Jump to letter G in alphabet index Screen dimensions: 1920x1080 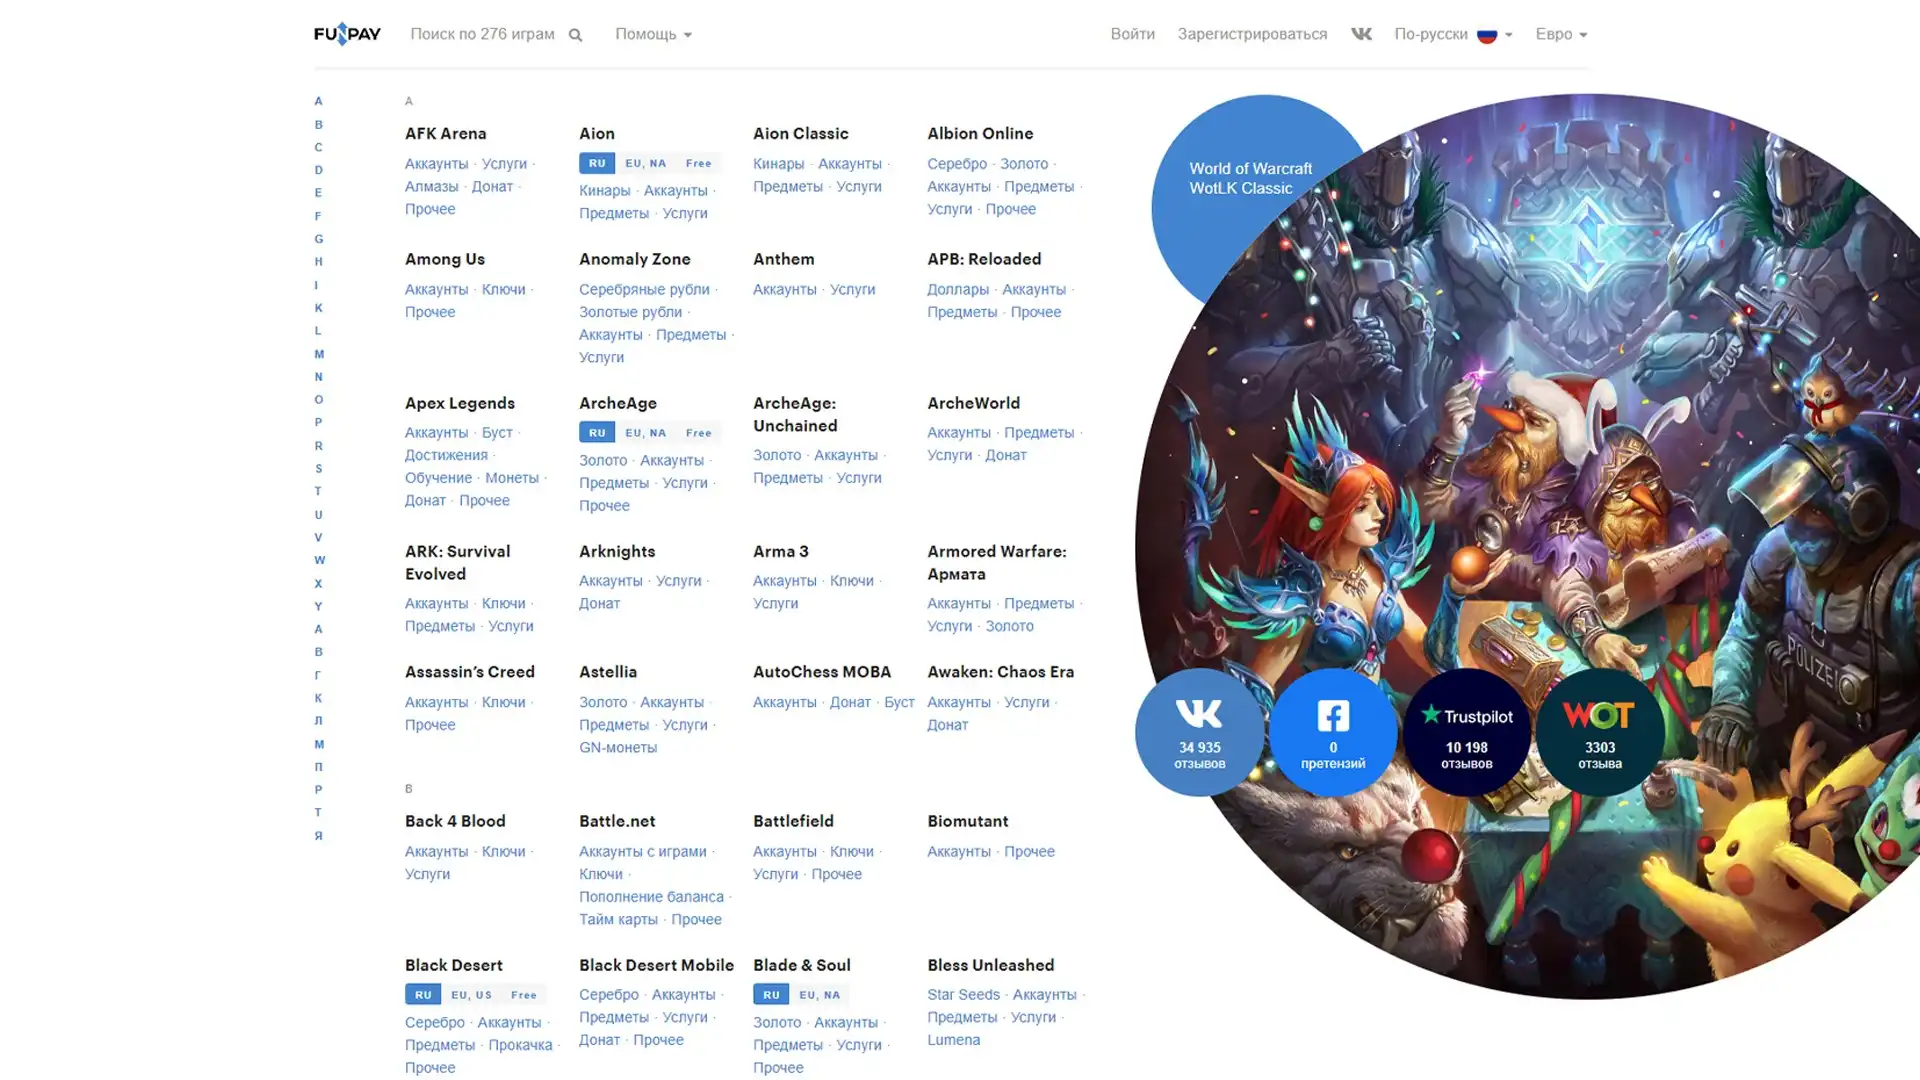[x=318, y=239]
